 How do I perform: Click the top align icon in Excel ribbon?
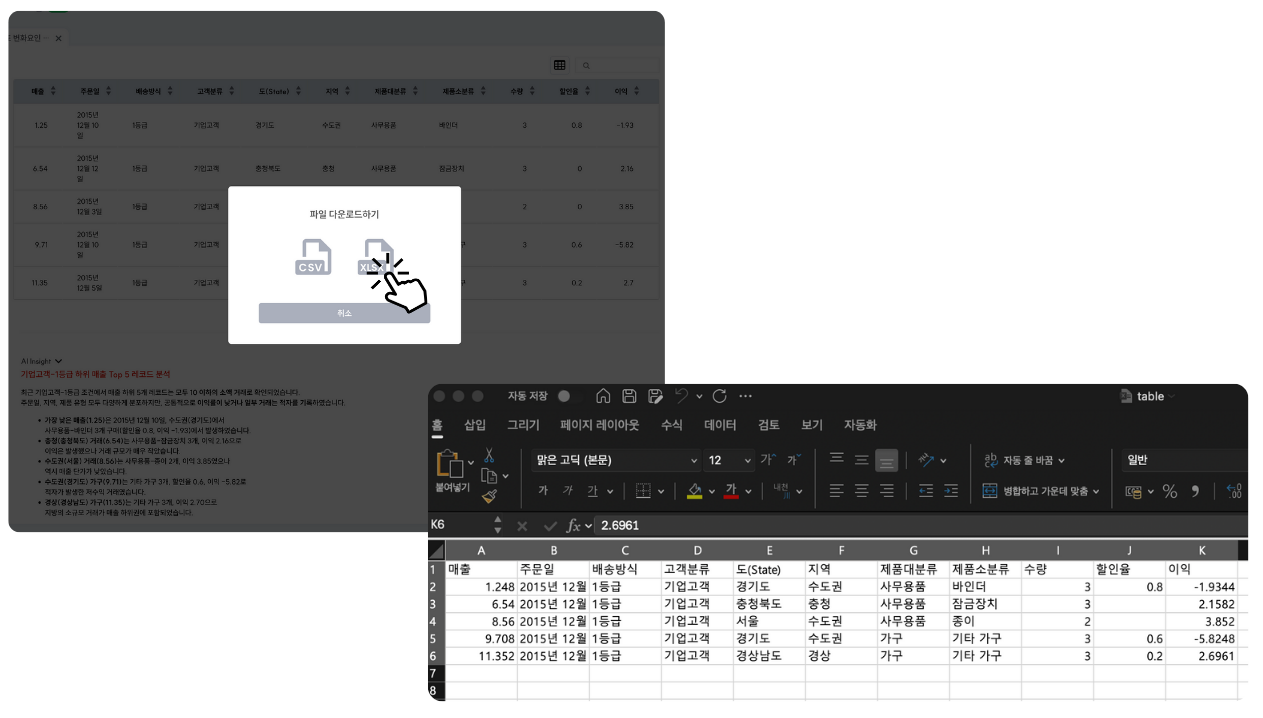point(837,460)
